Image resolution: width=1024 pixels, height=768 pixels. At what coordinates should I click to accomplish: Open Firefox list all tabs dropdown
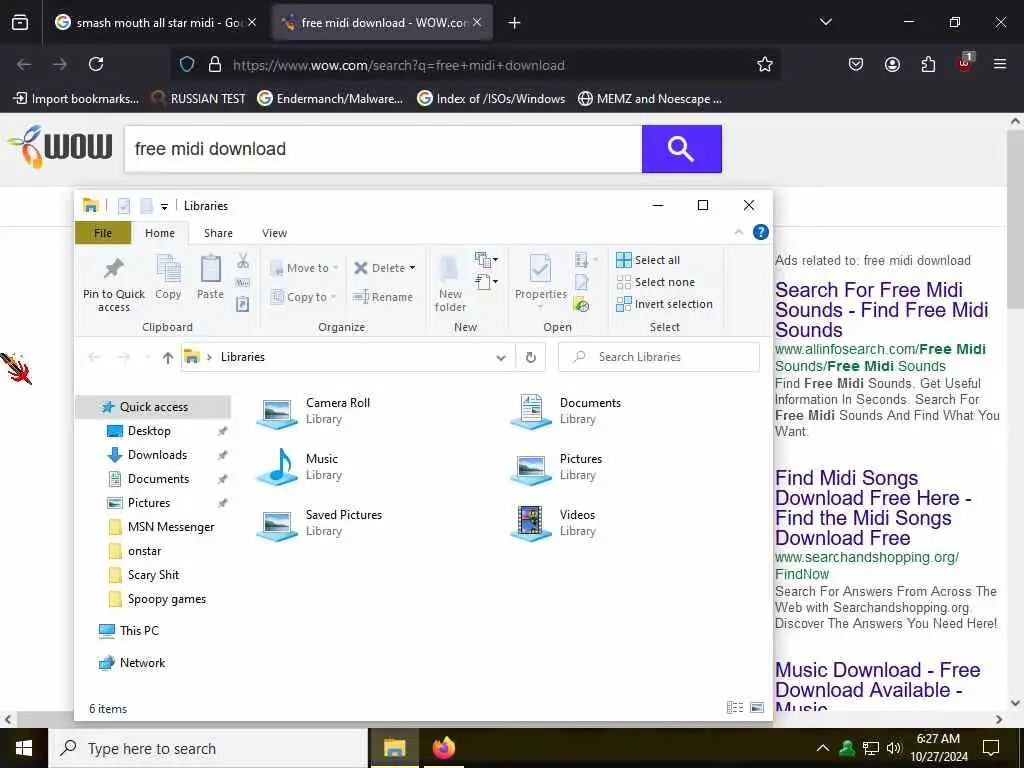click(x=825, y=22)
